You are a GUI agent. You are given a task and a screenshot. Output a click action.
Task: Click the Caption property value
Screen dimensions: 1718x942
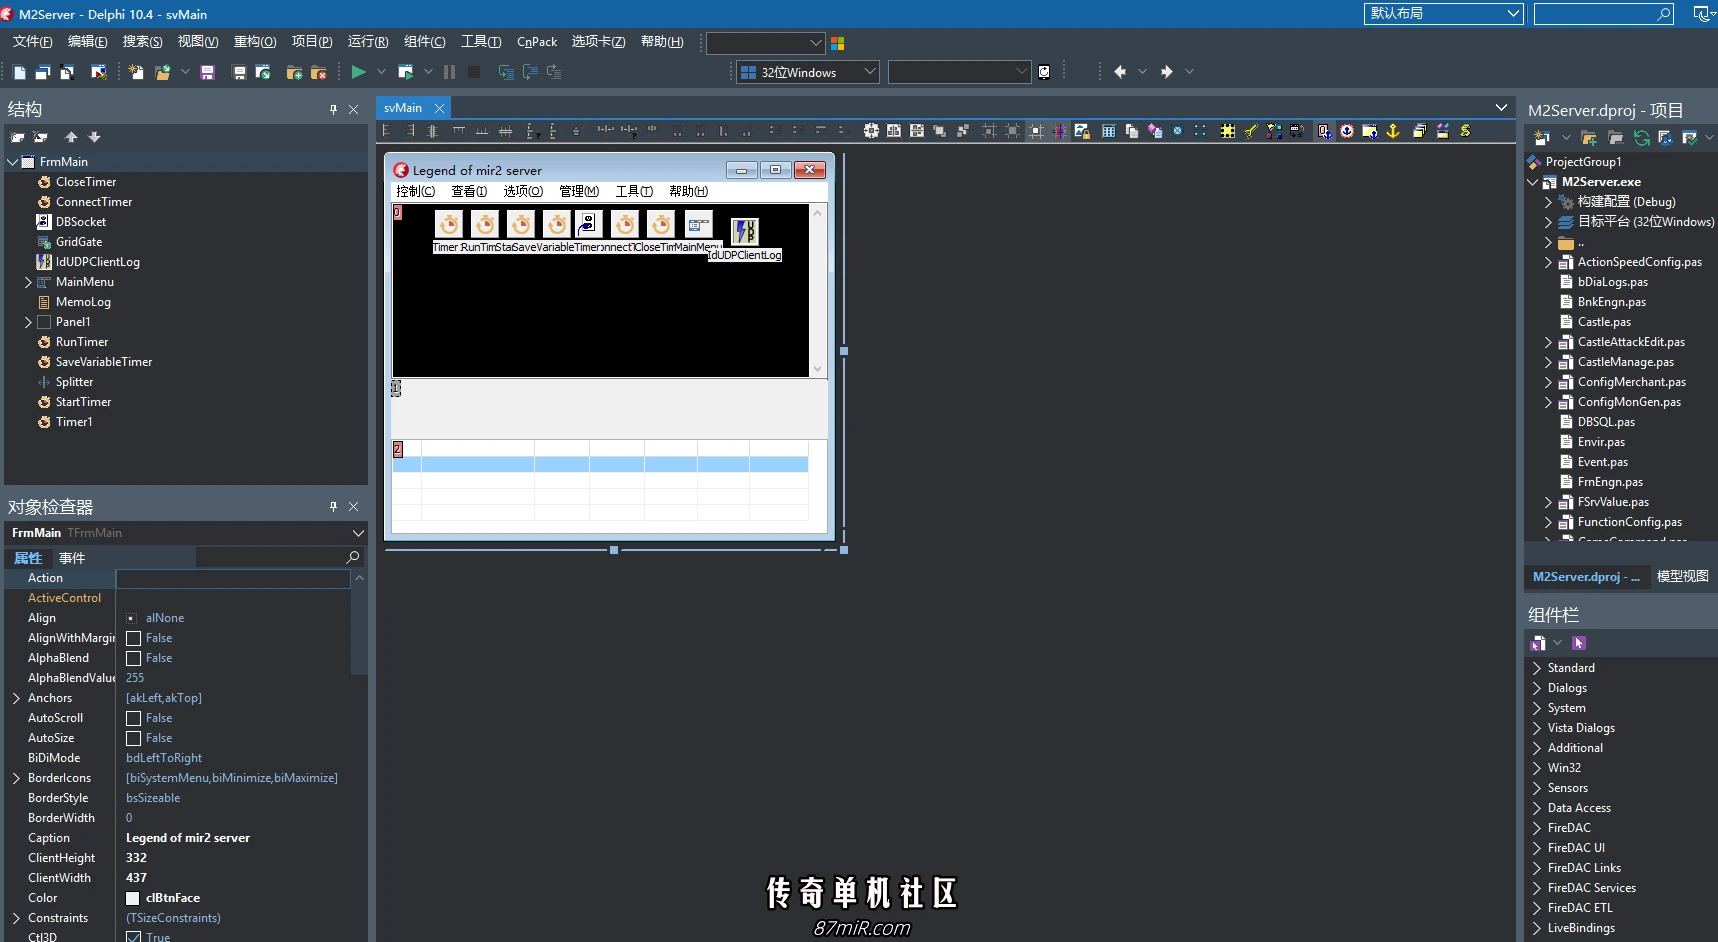click(x=188, y=838)
